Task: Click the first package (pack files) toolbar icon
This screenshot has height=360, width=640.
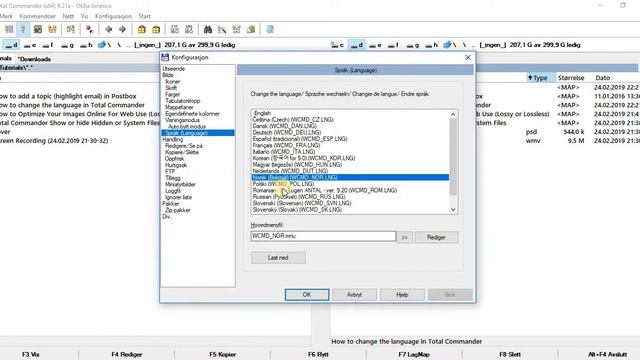Action: (x=142, y=29)
